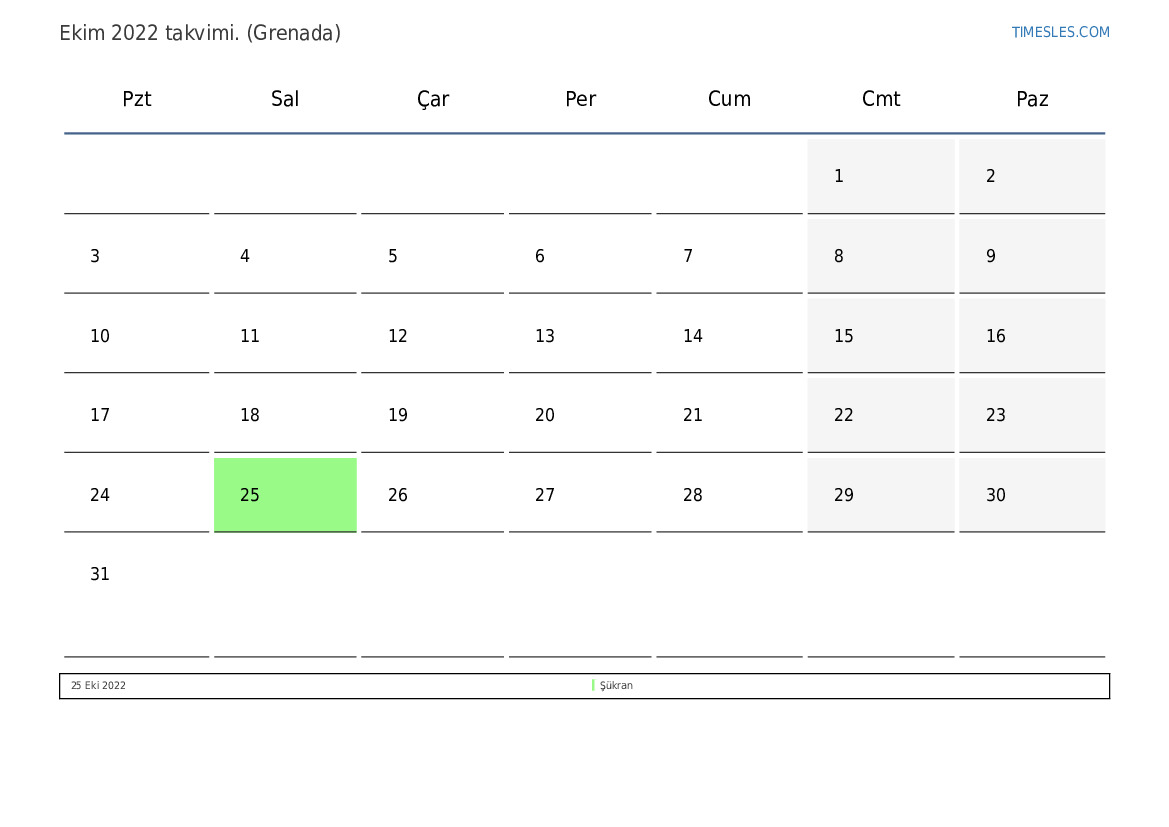Select the highlighted day 25
The image size is (1169, 827).
coord(285,494)
